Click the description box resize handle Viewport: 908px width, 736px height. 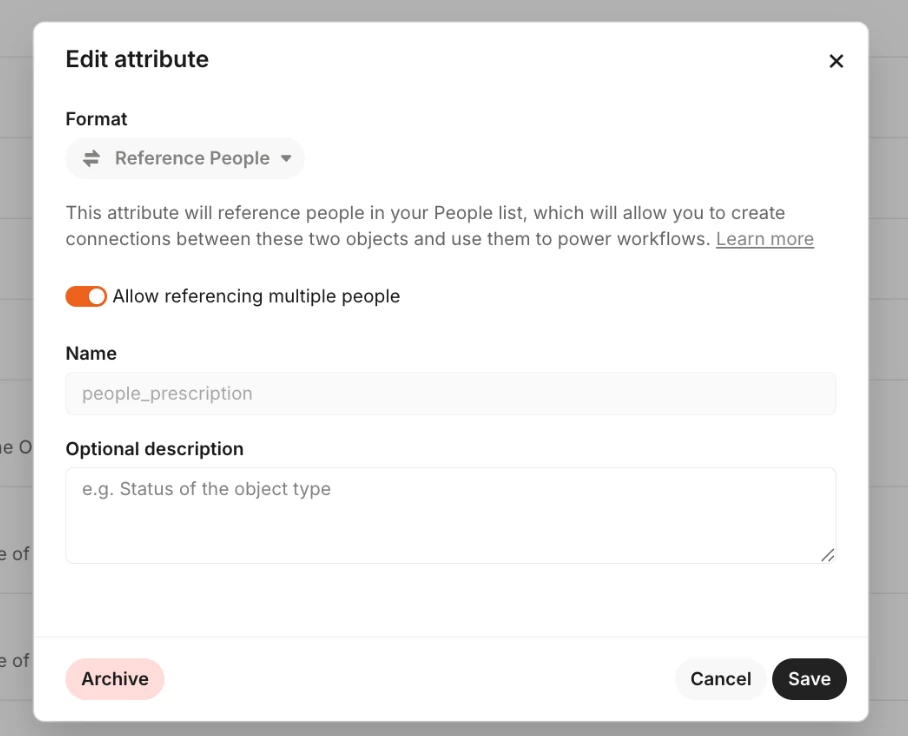(x=827, y=555)
